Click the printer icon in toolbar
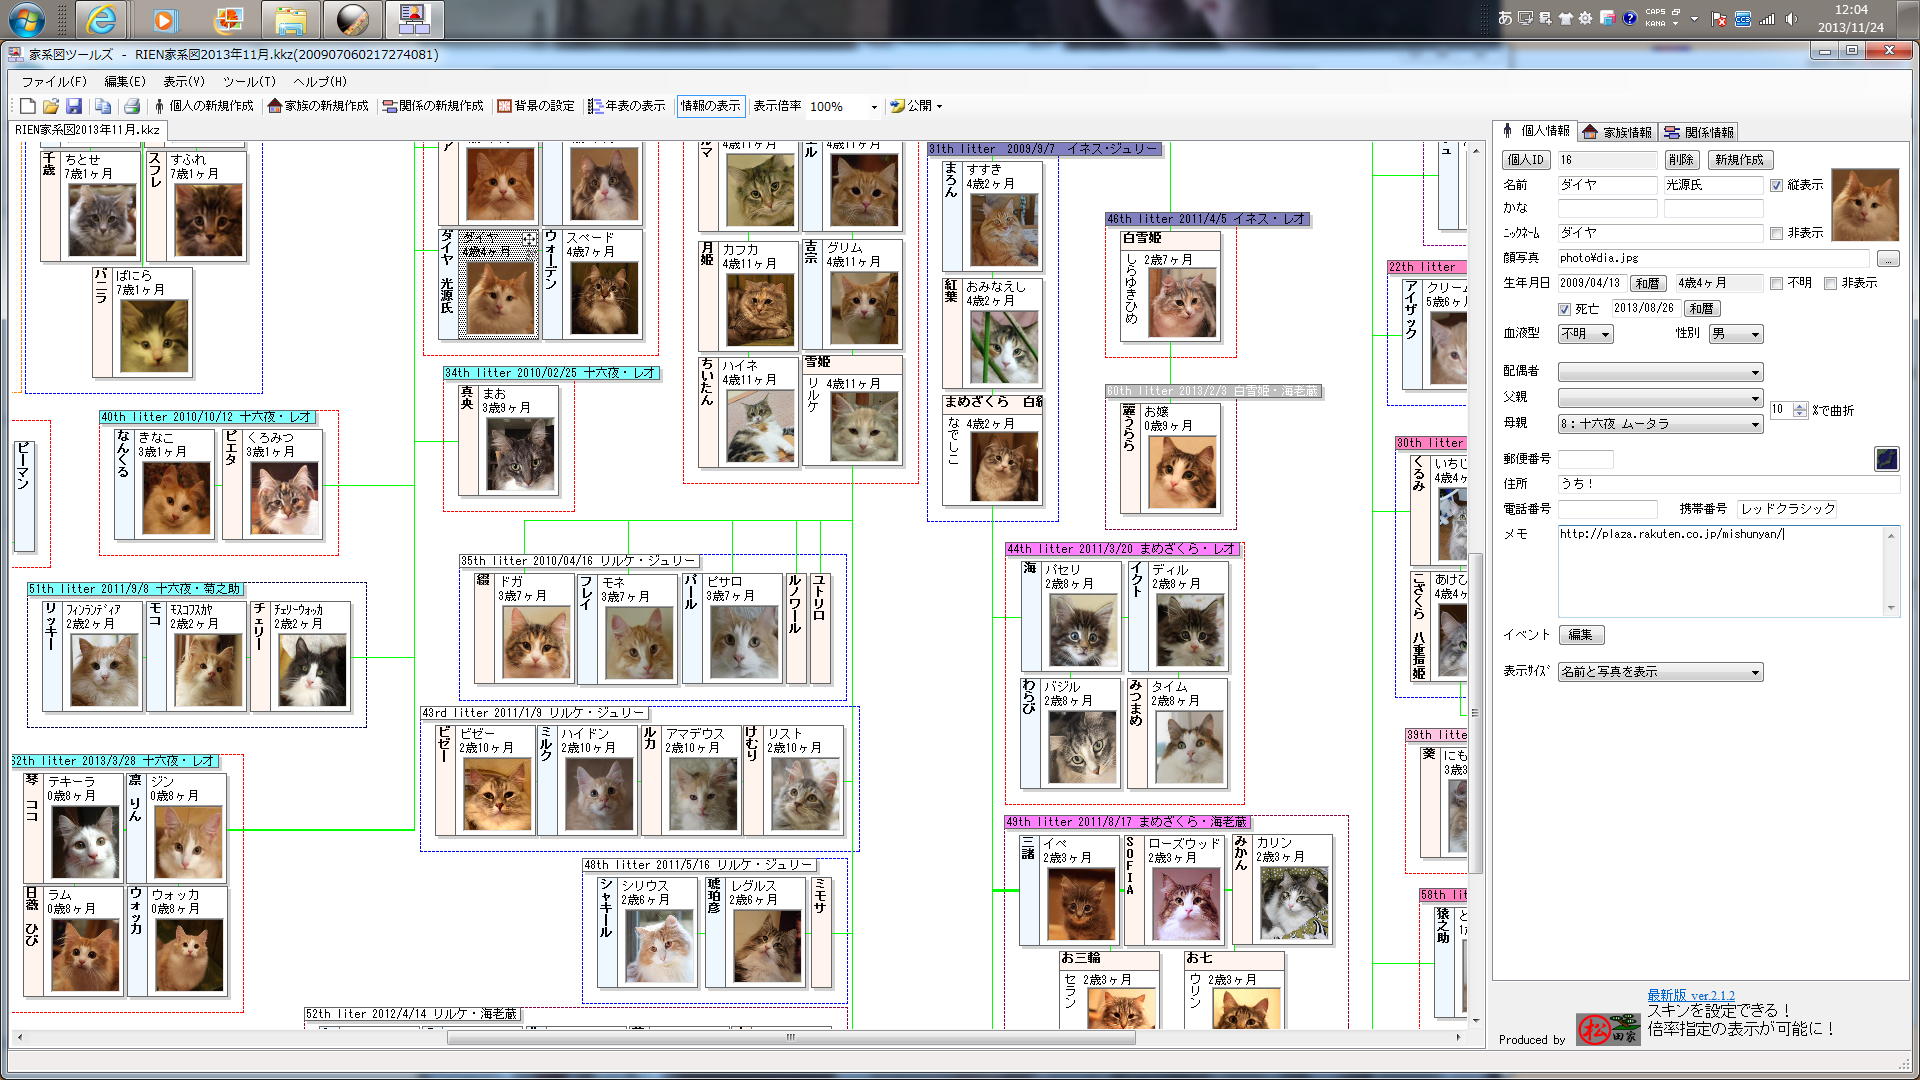 (x=131, y=106)
